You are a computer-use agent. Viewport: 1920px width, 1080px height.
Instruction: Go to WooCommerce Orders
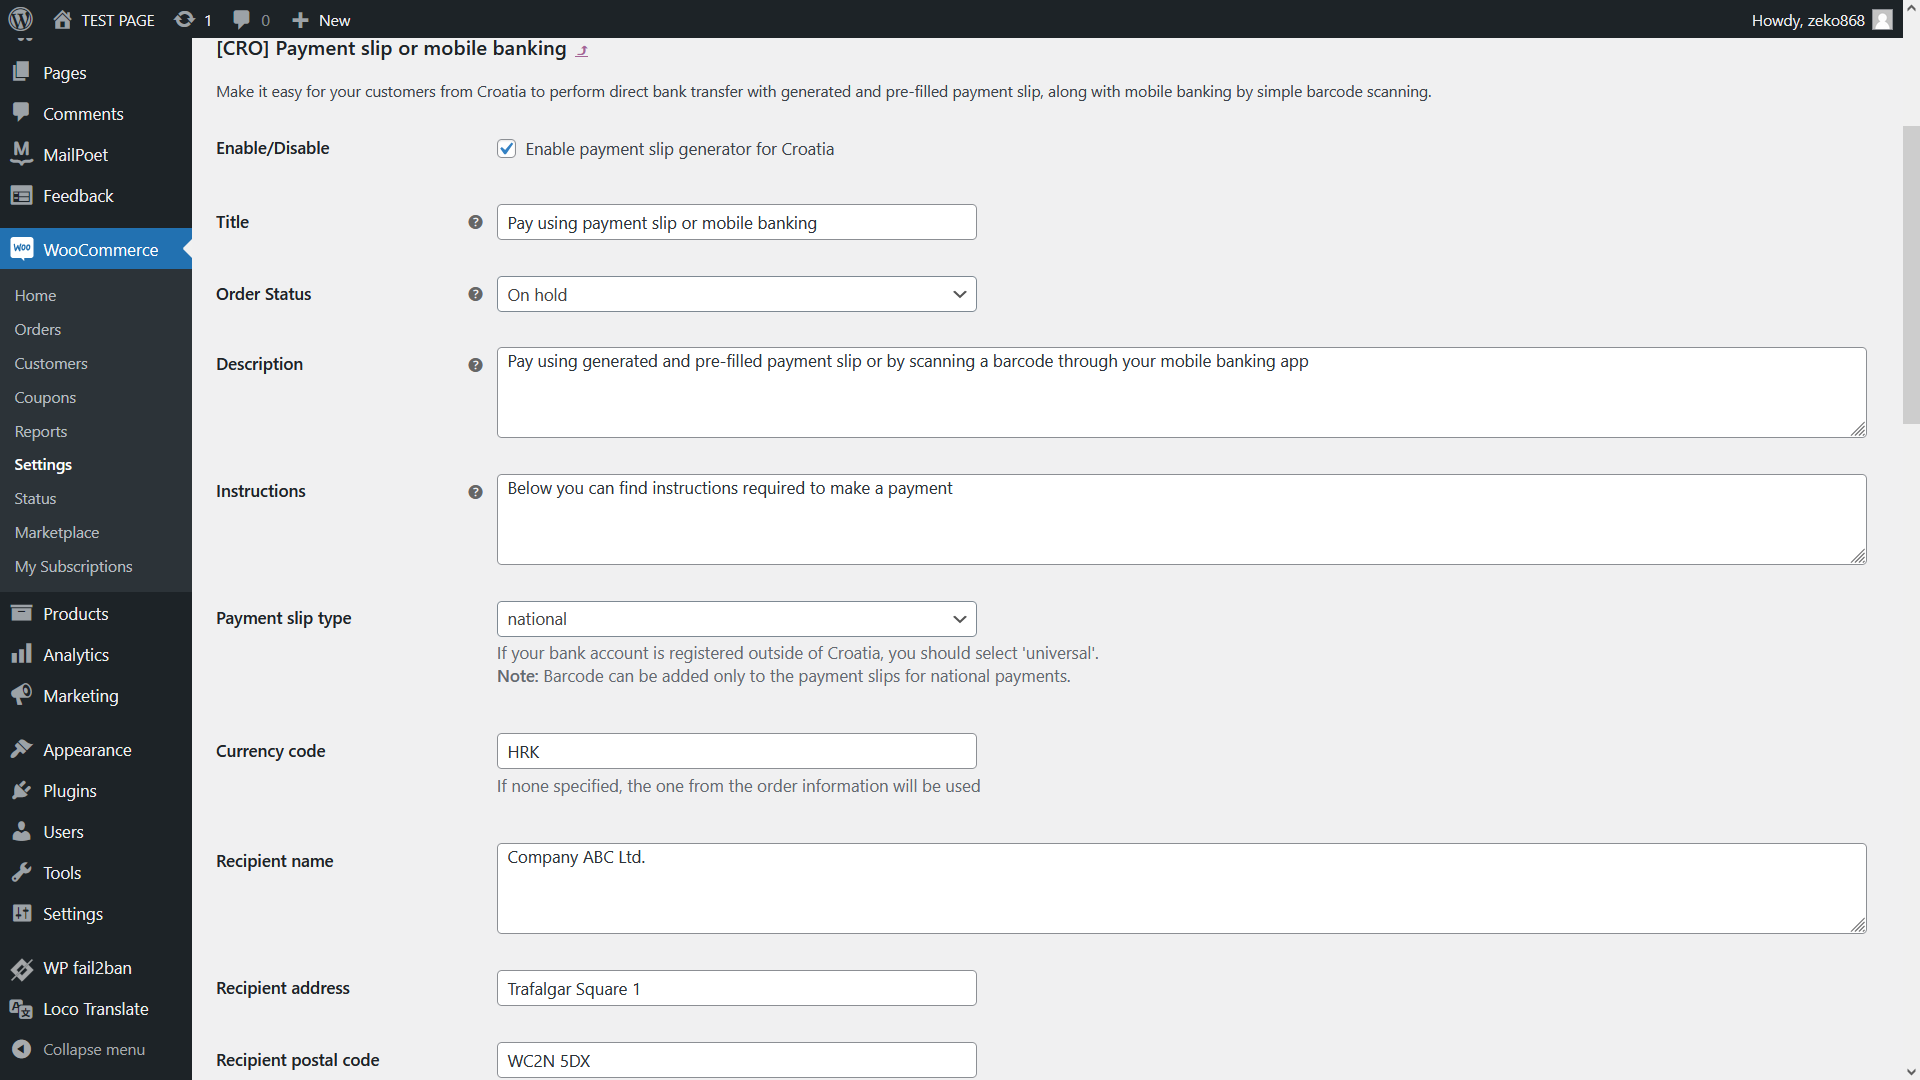pos(38,329)
